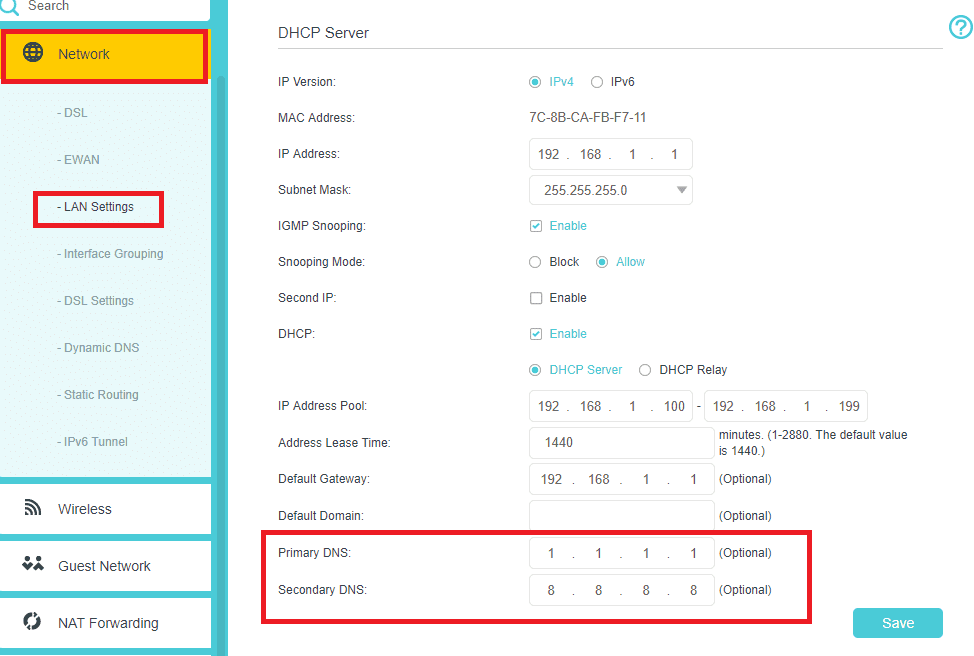Select Allow snooping mode
Image resolution: width=974 pixels, height=656 pixels.
coord(601,262)
